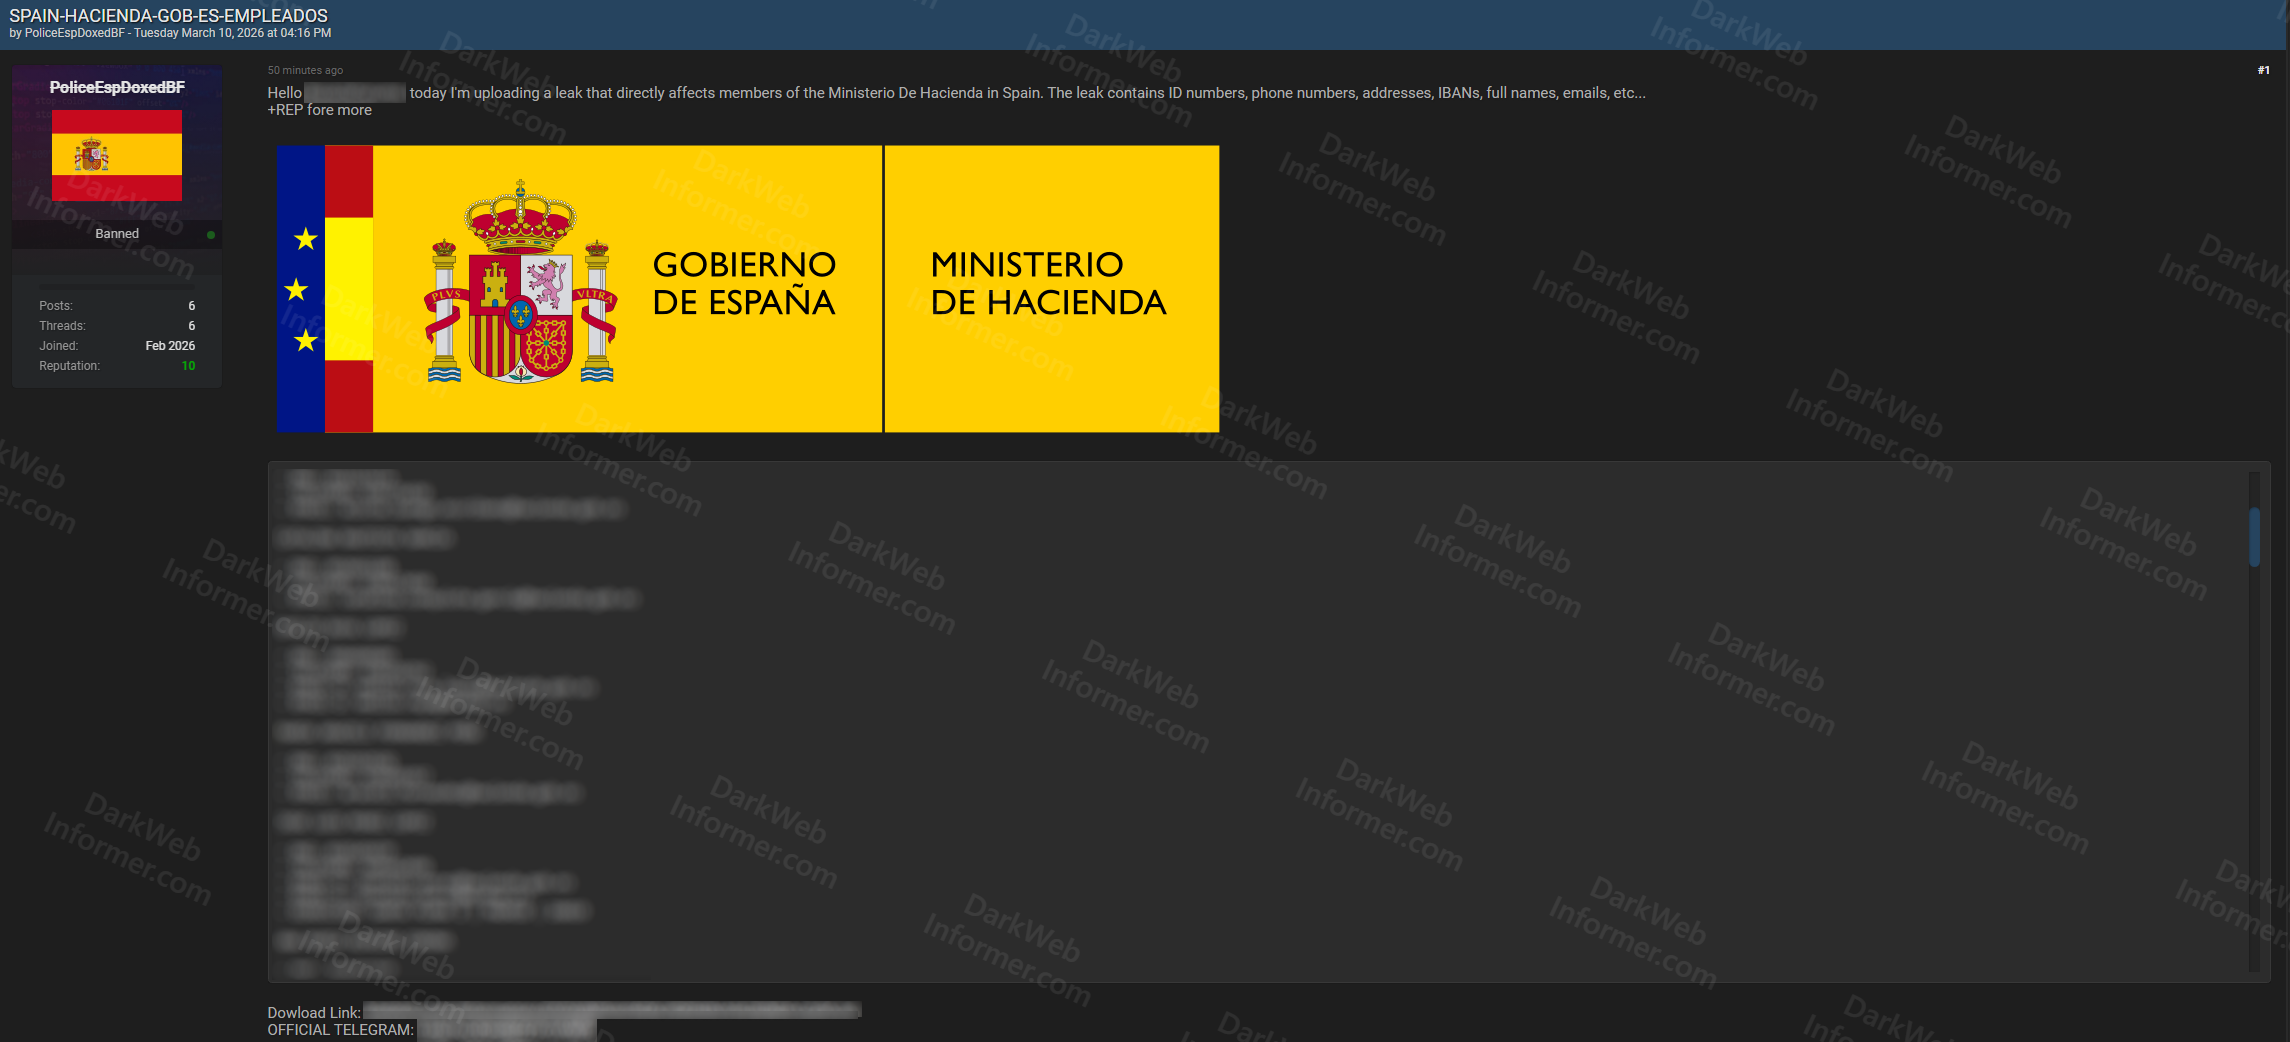Click the Posts count showing 6
Screen dimensions: 2290x1042
[x=190, y=305]
